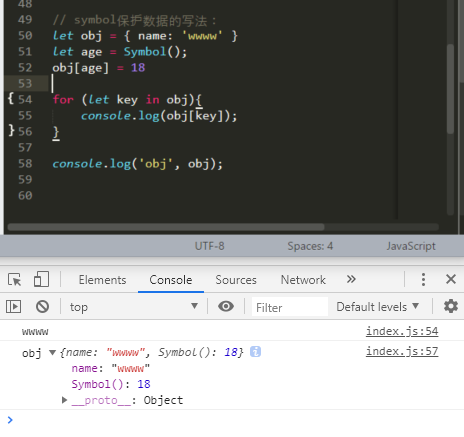464x437 pixels.
Task: Toggle the device toolbar icon
Action: (x=41, y=279)
